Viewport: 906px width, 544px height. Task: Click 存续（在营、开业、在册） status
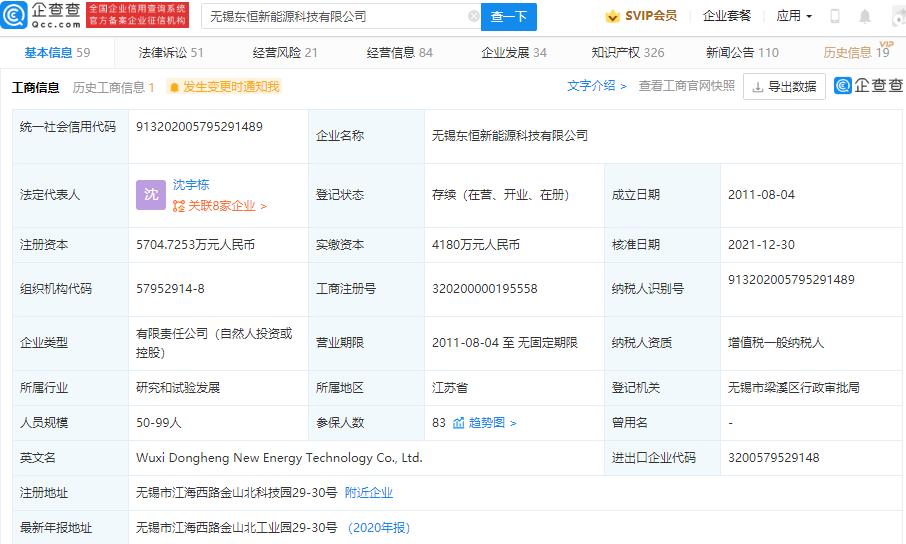click(503, 195)
